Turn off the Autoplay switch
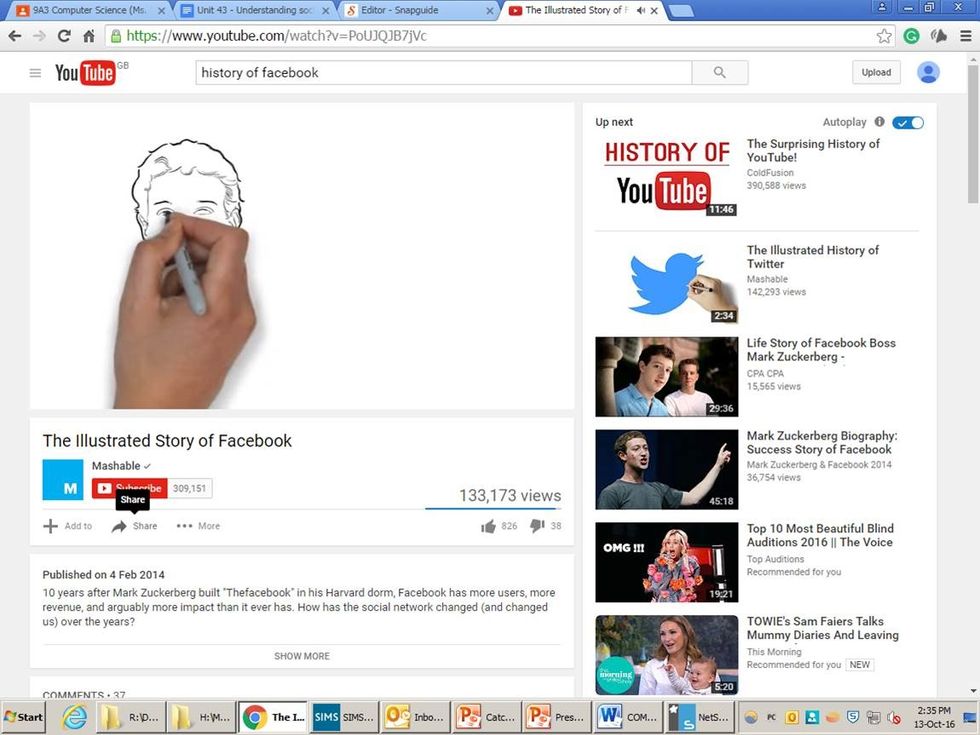The width and height of the screenshot is (980, 735). pyautogui.click(x=908, y=122)
